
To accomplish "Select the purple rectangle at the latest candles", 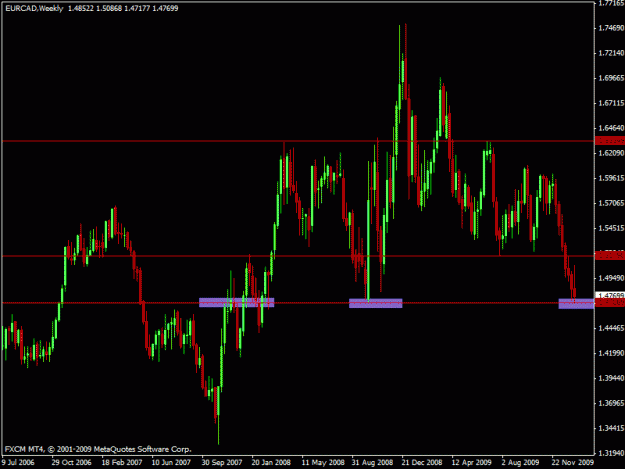I will point(576,304).
